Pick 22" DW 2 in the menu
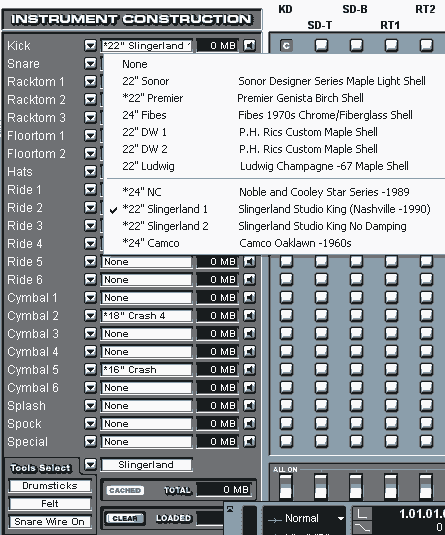This screenshot has width=445, height=535. [274, 149]
